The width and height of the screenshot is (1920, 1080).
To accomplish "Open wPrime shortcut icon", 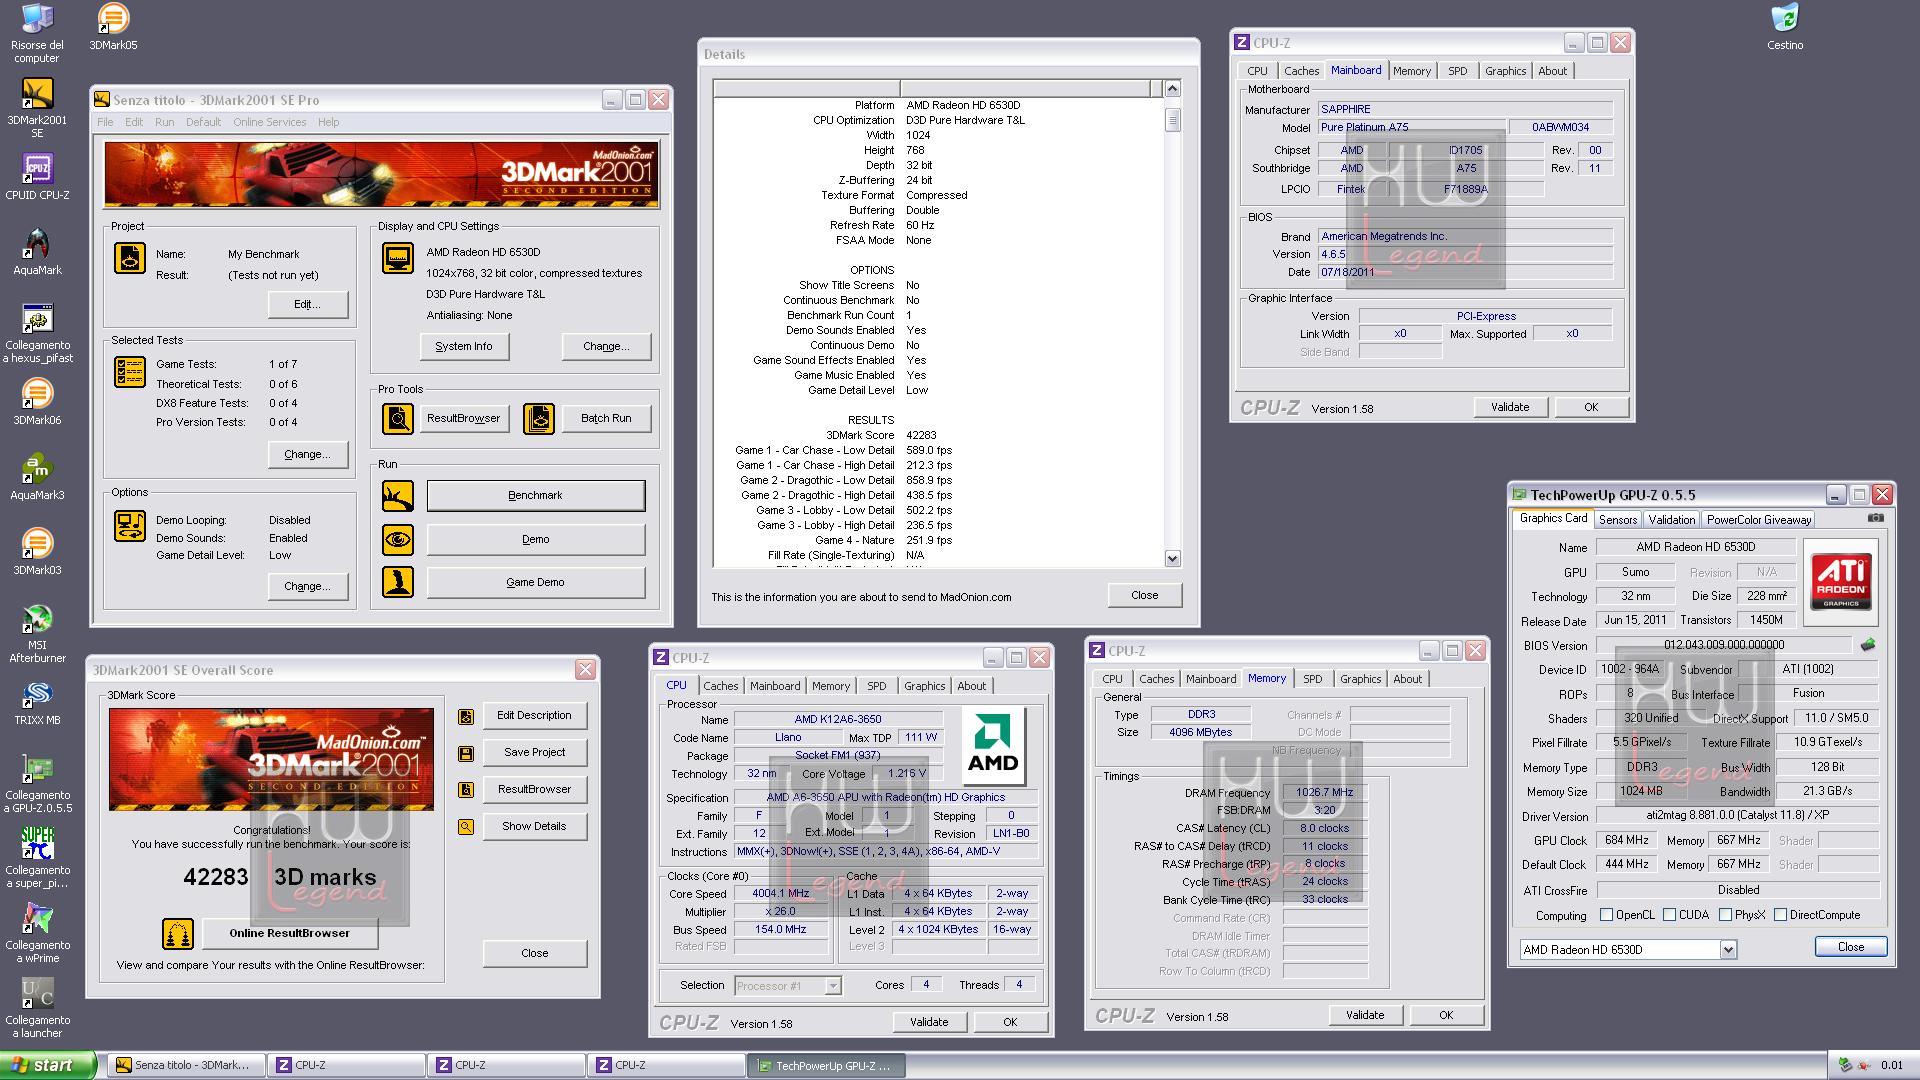I will pos(37,933).
